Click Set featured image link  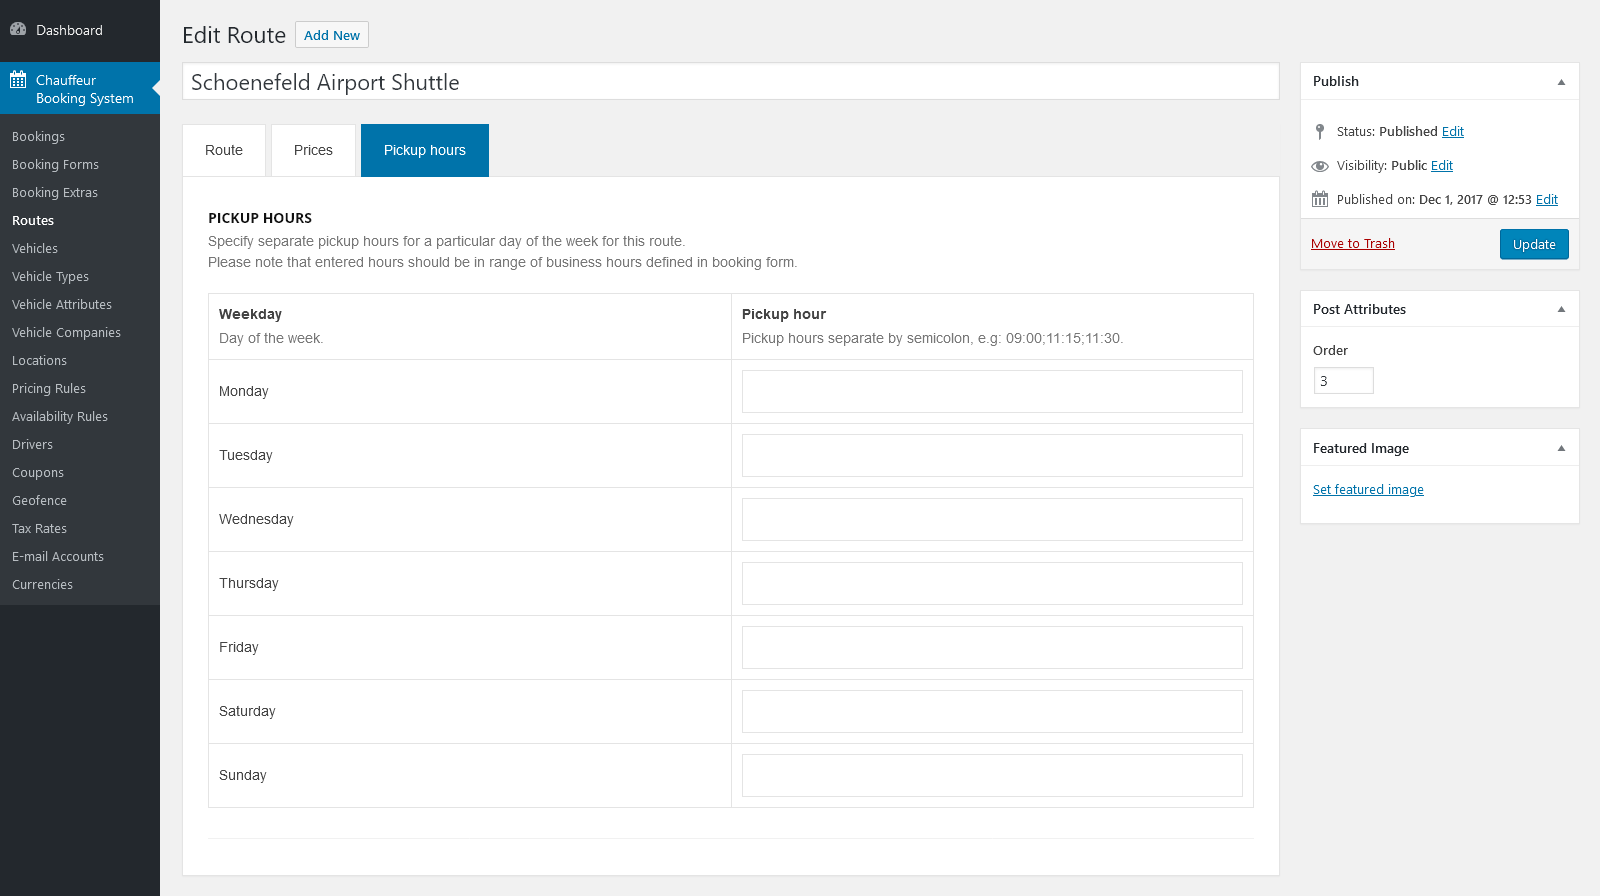point(1368,489)
